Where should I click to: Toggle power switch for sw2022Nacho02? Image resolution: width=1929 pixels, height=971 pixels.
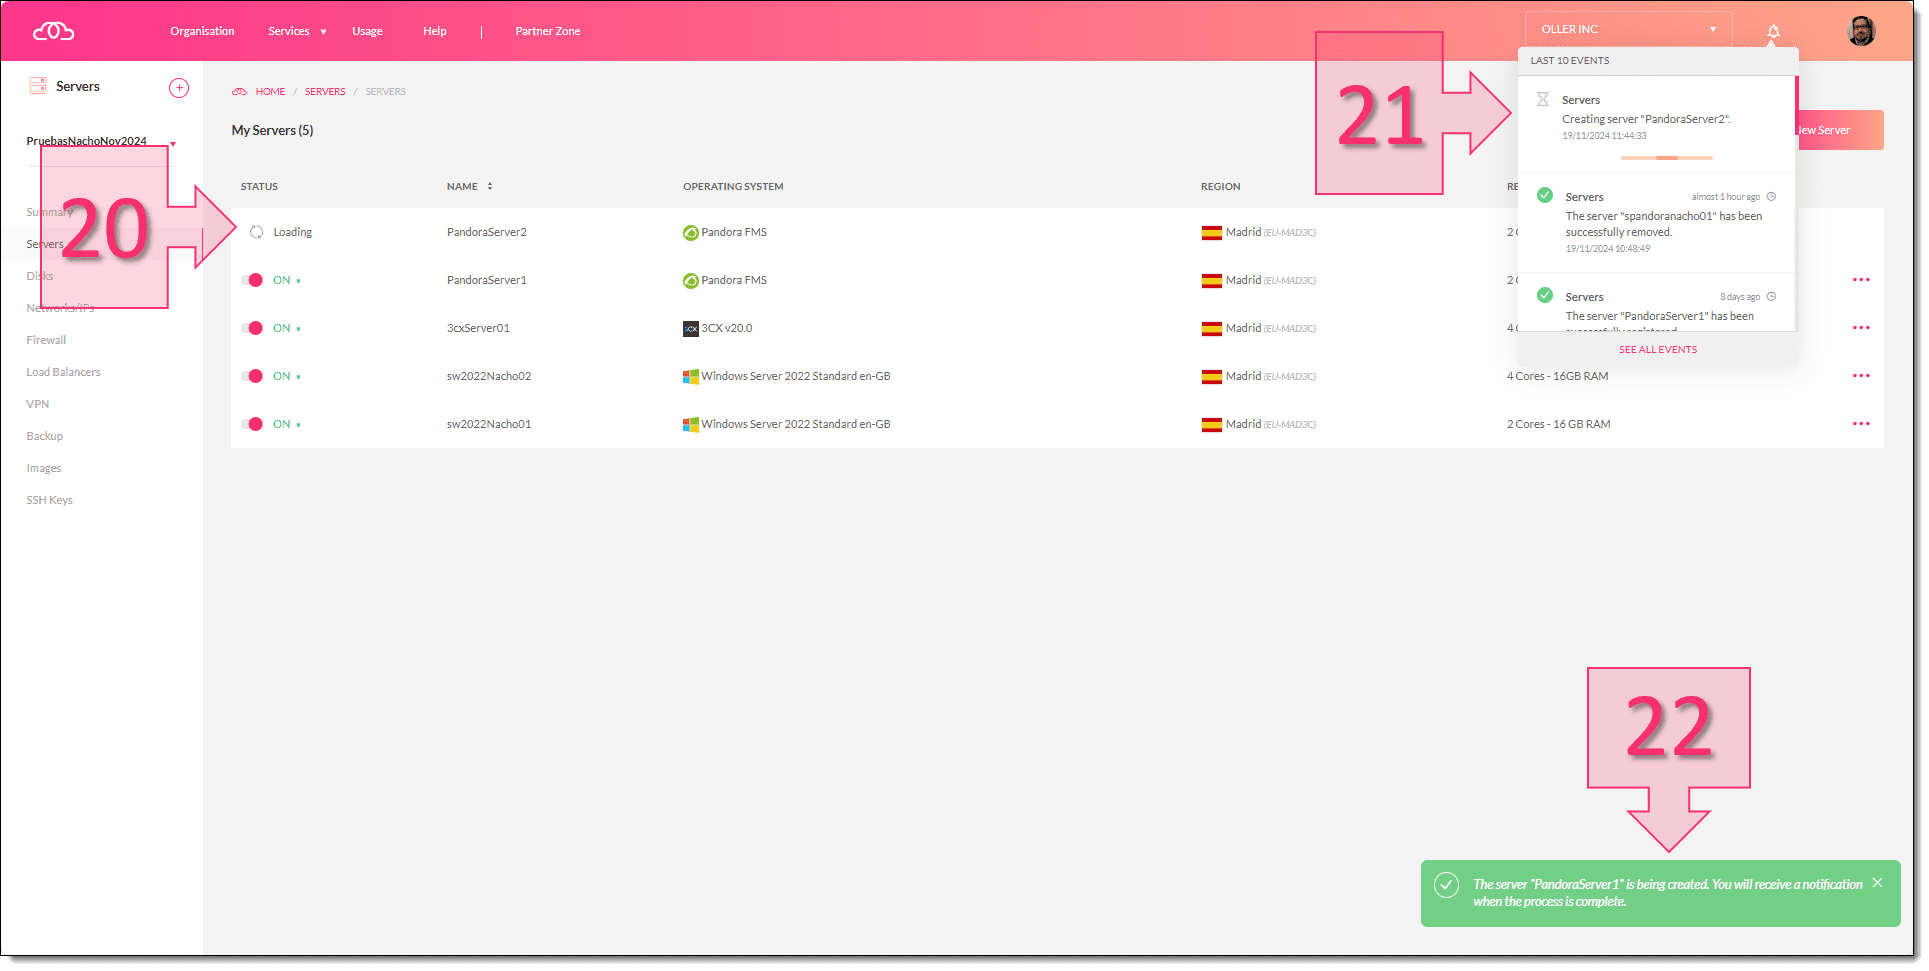click(252, 376)
